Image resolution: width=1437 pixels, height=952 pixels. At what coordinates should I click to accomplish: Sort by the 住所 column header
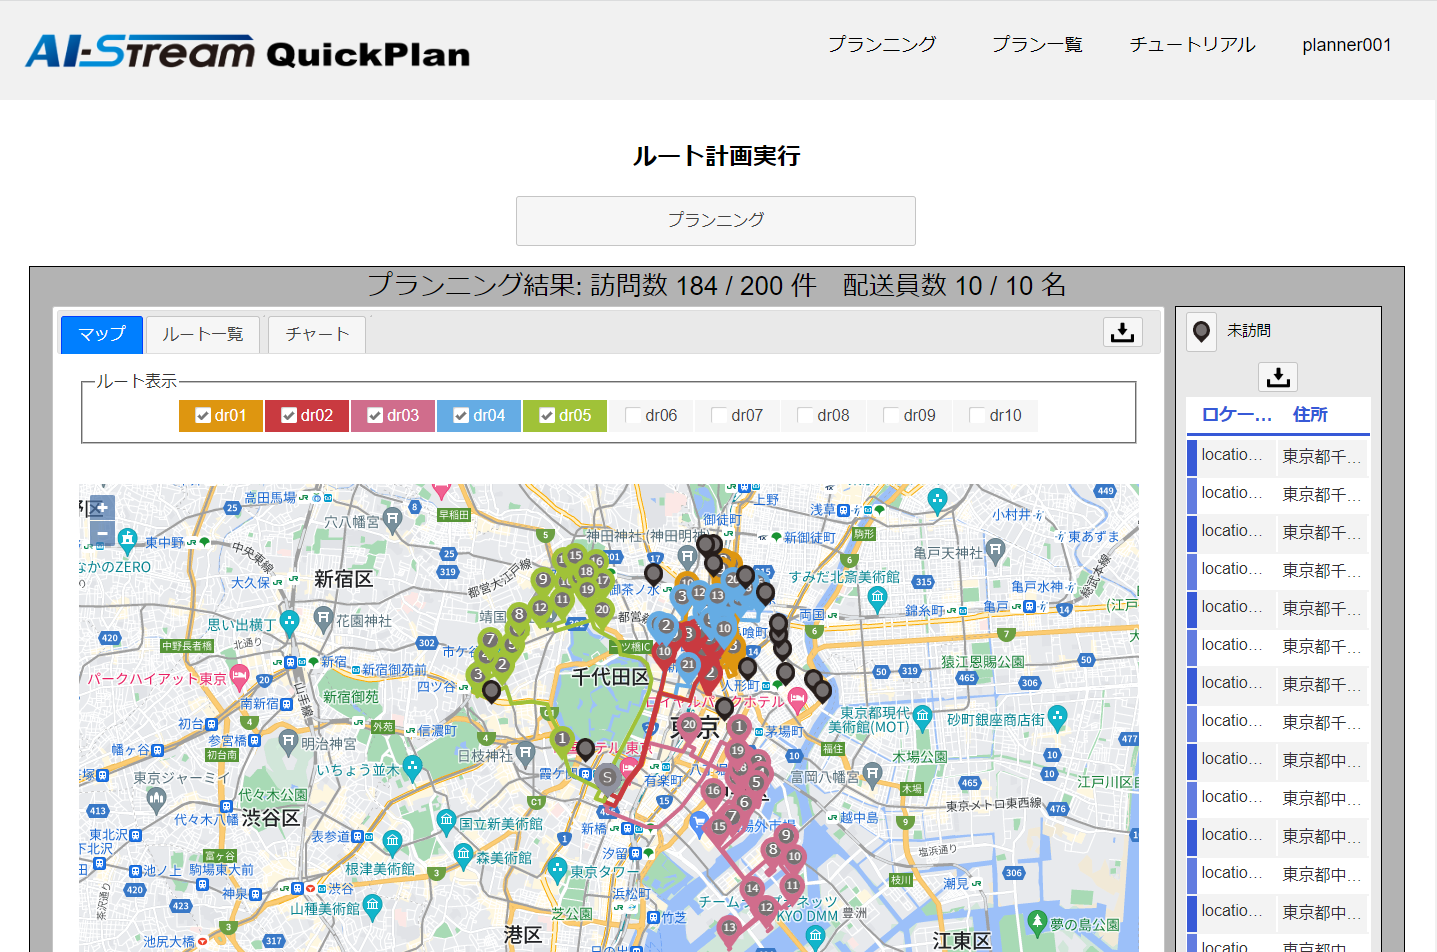coord(1309,415)
